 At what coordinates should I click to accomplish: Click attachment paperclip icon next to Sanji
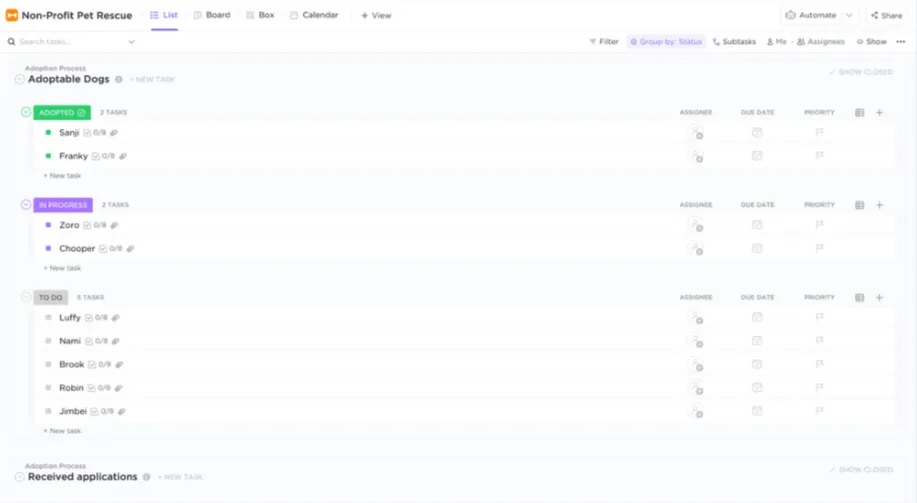click(x=114, y=133)
